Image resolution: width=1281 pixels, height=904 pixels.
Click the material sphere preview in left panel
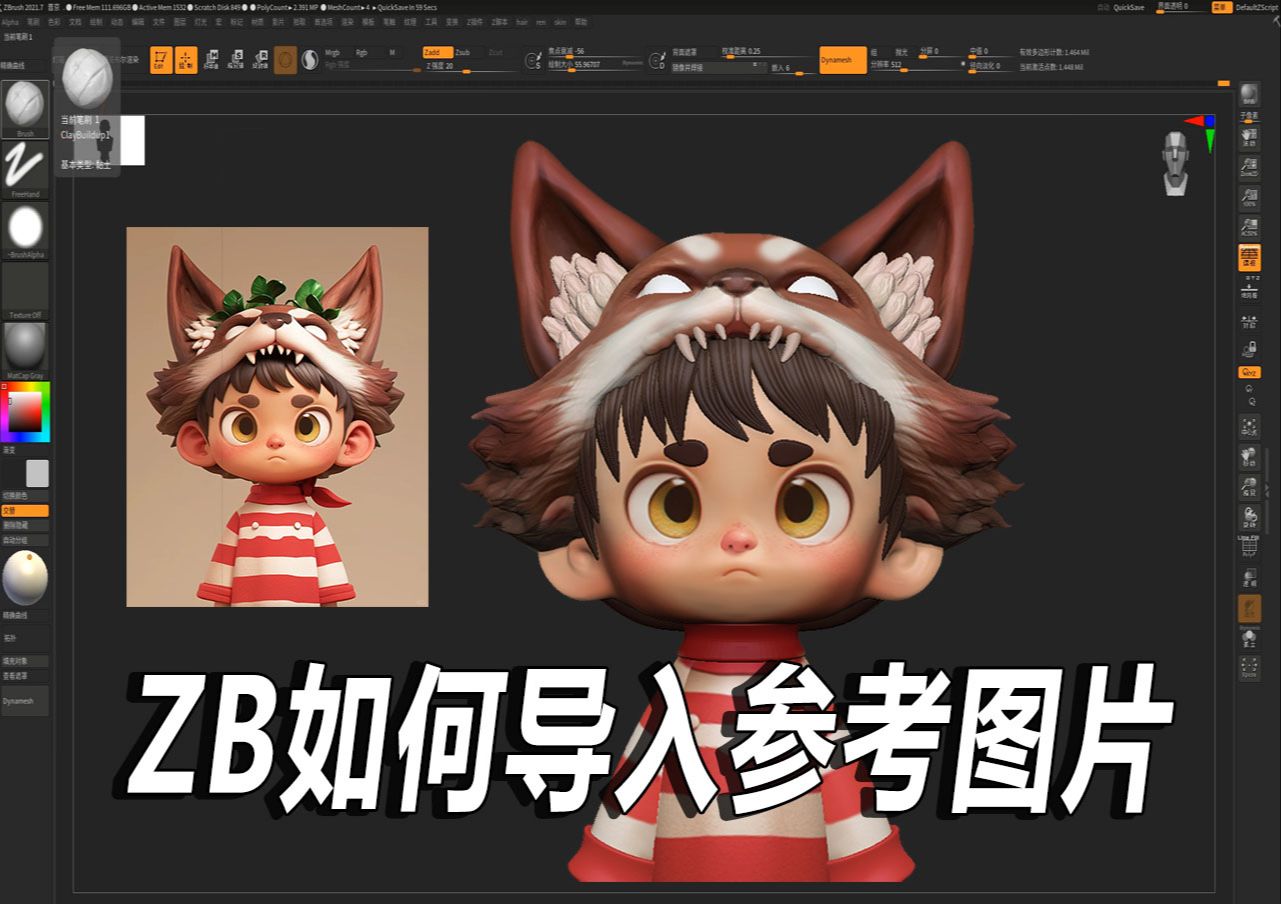(x=25, y=577)
